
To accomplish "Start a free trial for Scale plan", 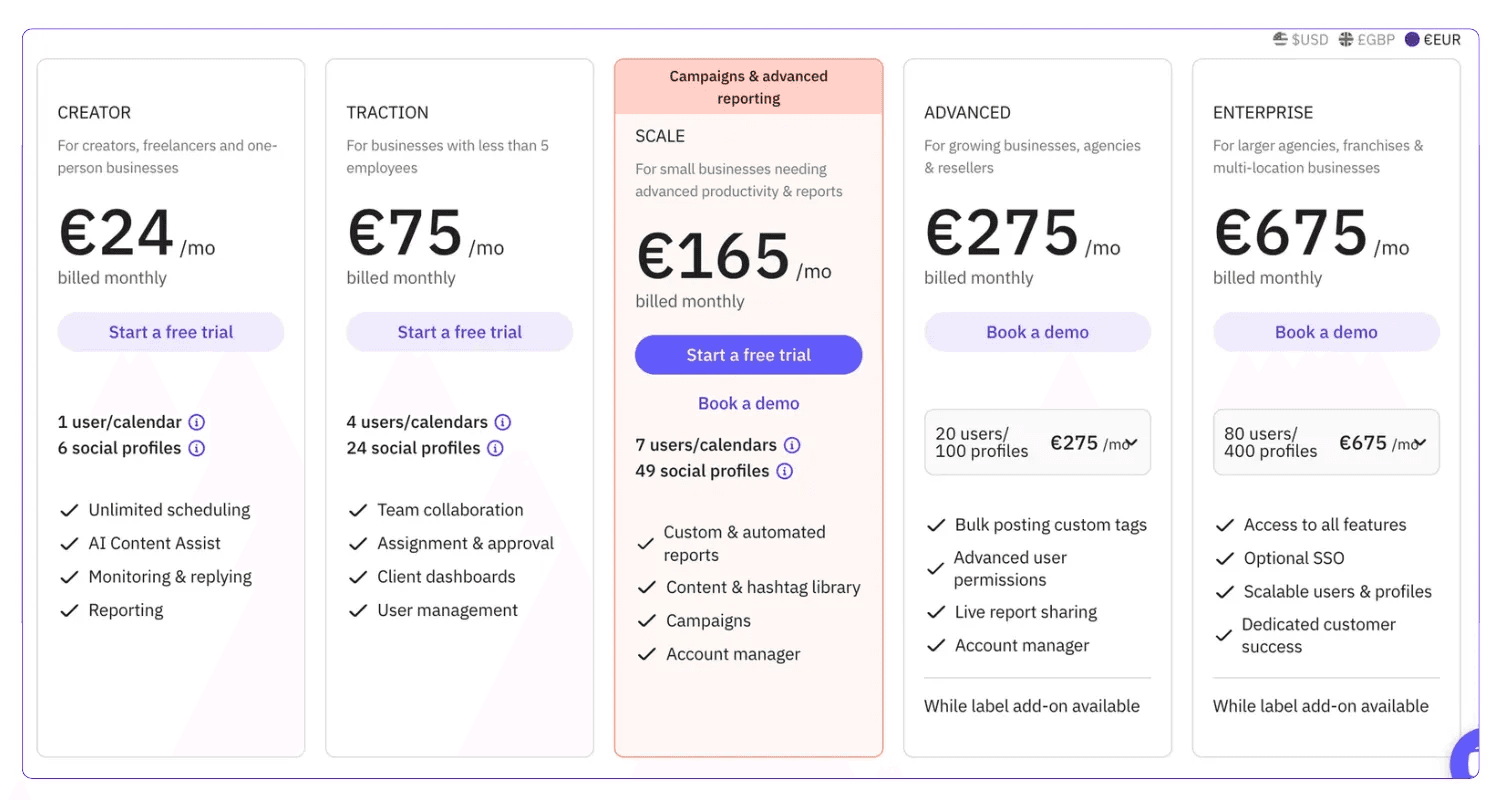I will [749, 355].
